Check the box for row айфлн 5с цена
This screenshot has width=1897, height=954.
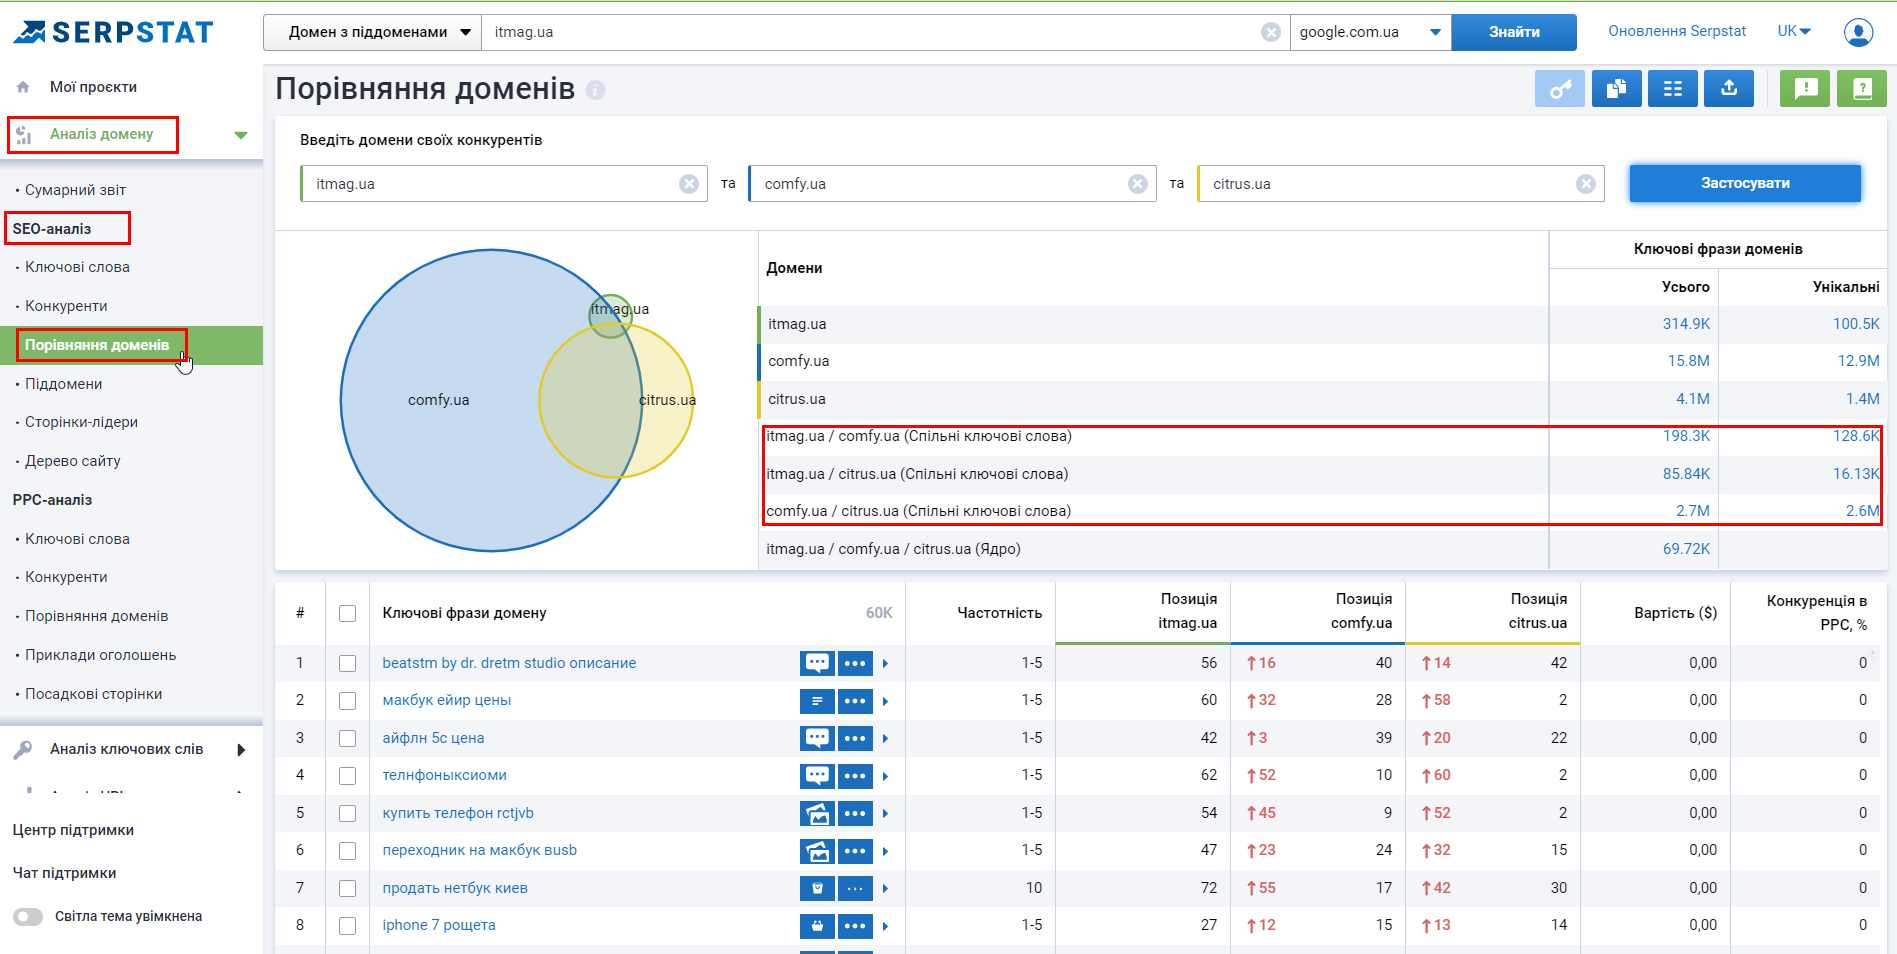click(347, 738)
